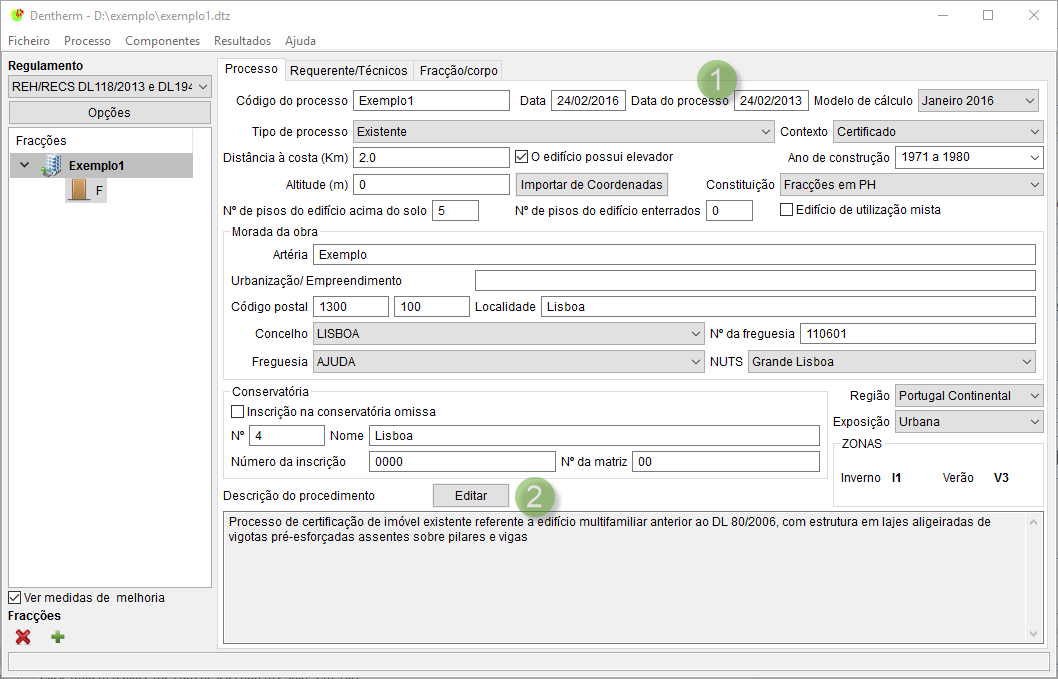Select the door icon of fraction F

pyautogui.click(x=79, y=190)
